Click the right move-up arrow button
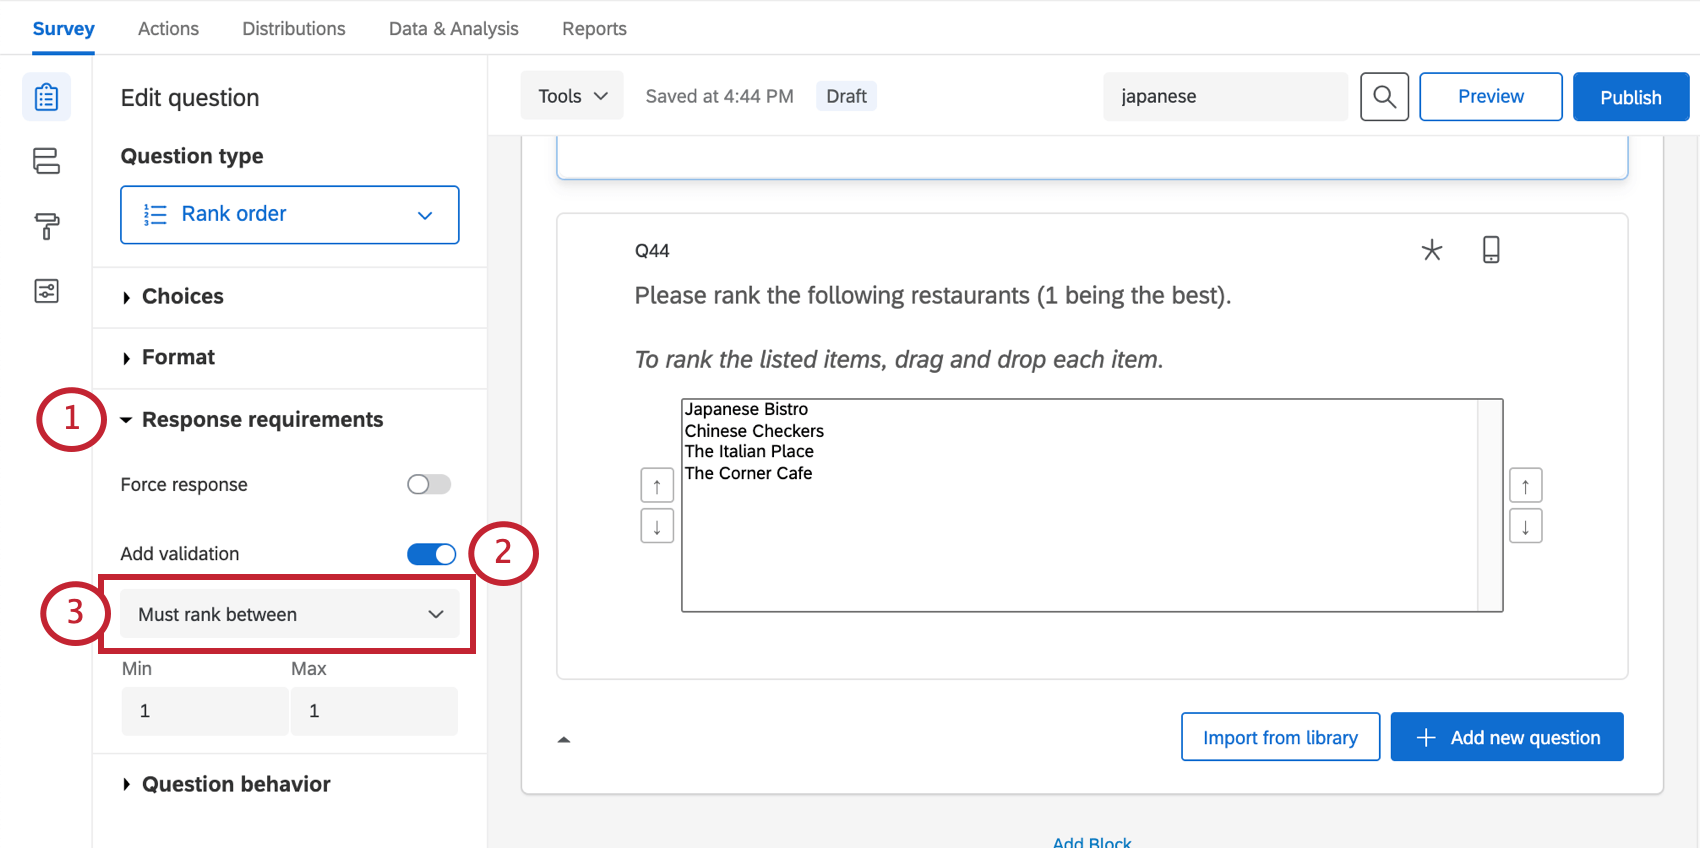The height and width of the screenshot is (848, 1700). [x=1525, y=486]
